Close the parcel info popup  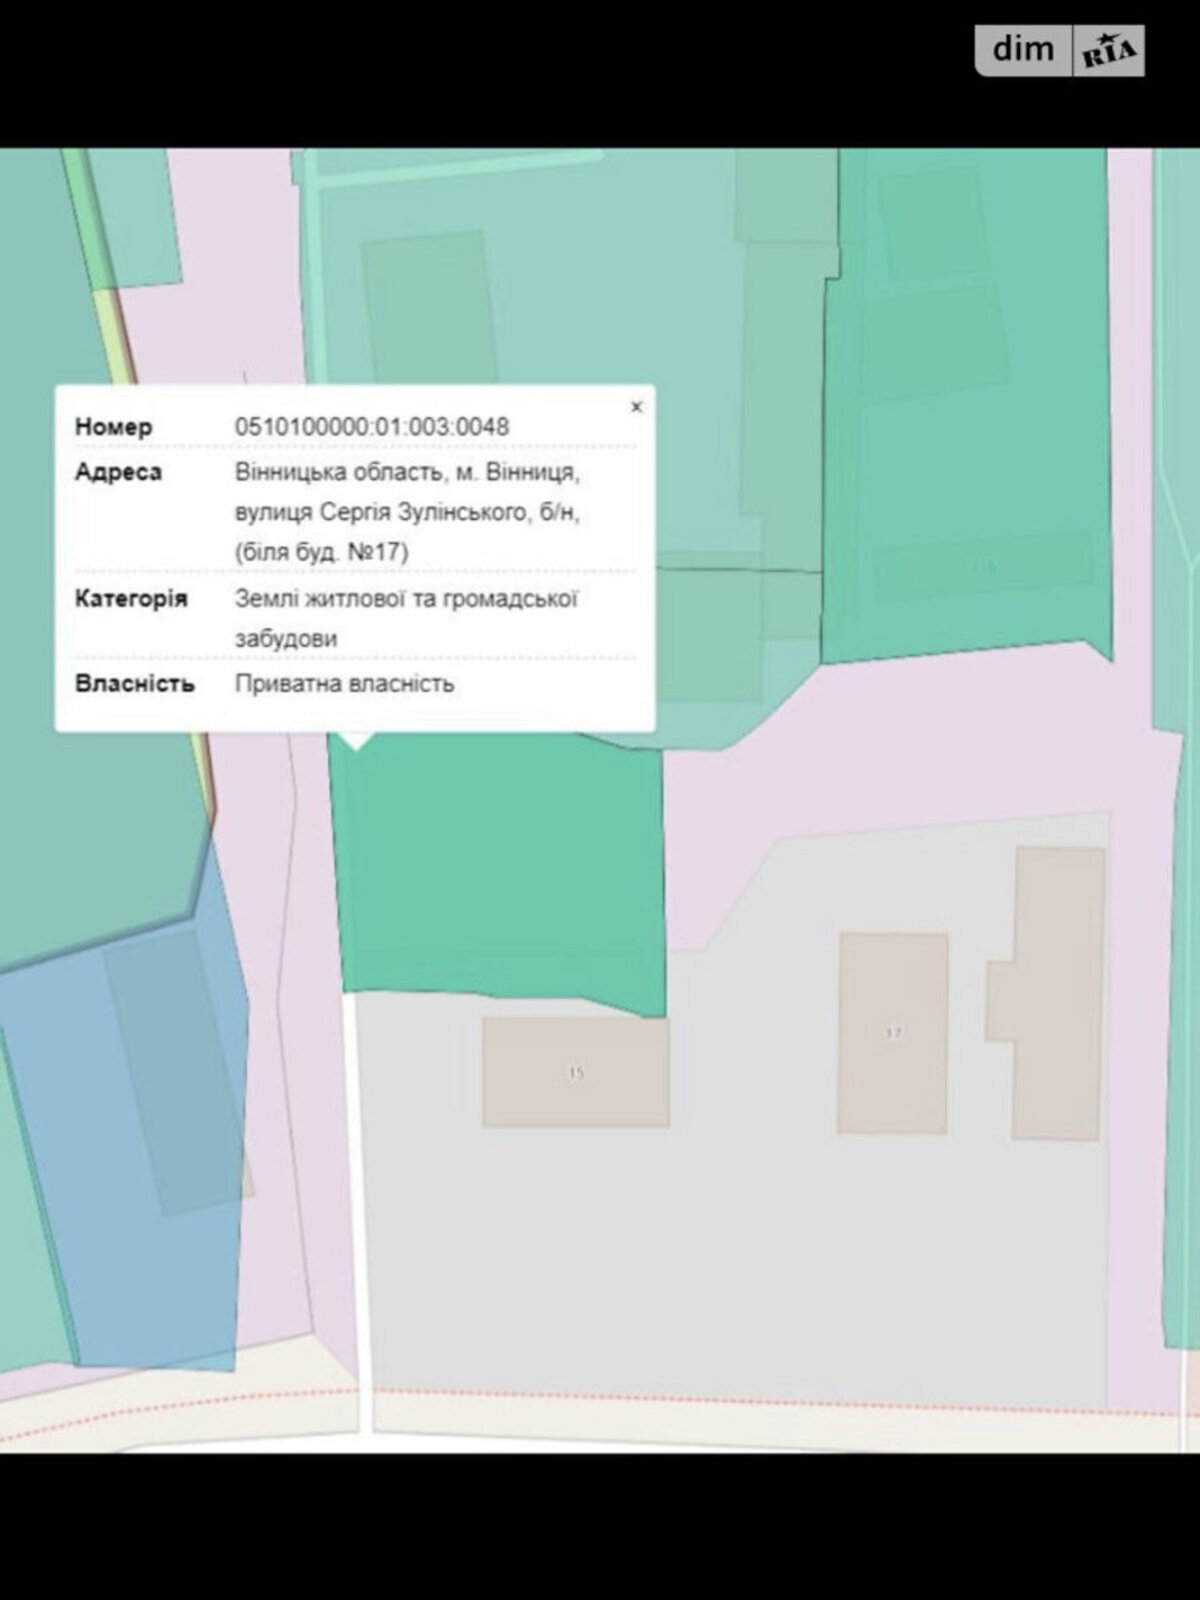[636, 407]
